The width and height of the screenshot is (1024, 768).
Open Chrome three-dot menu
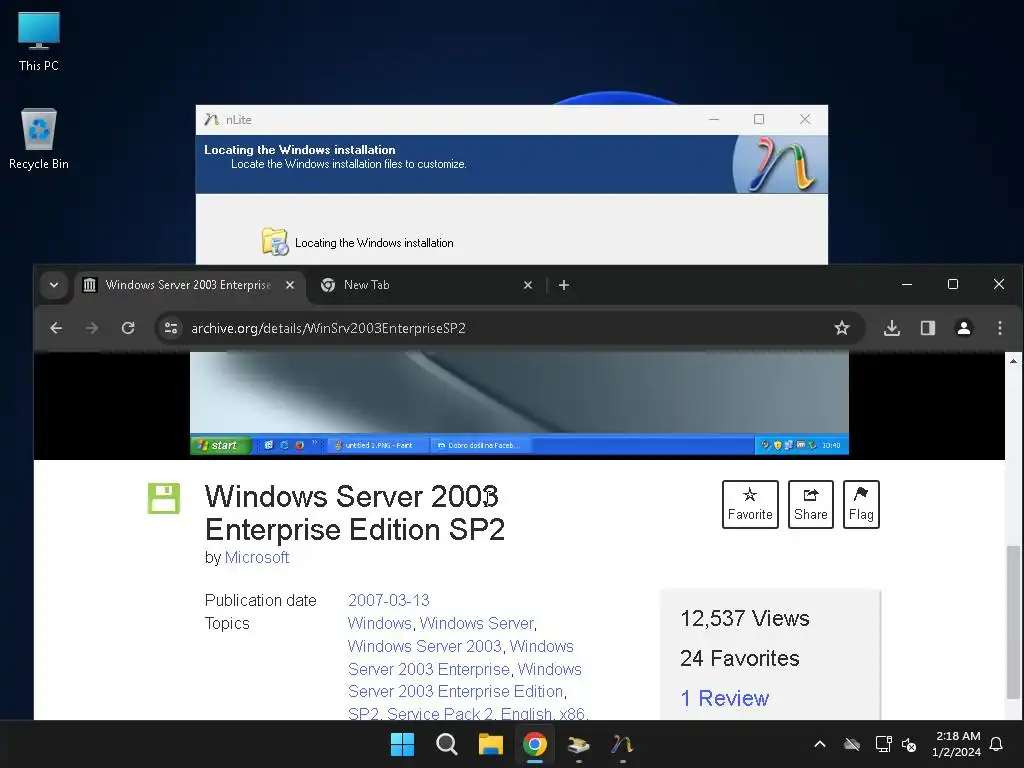point(1000,328)
